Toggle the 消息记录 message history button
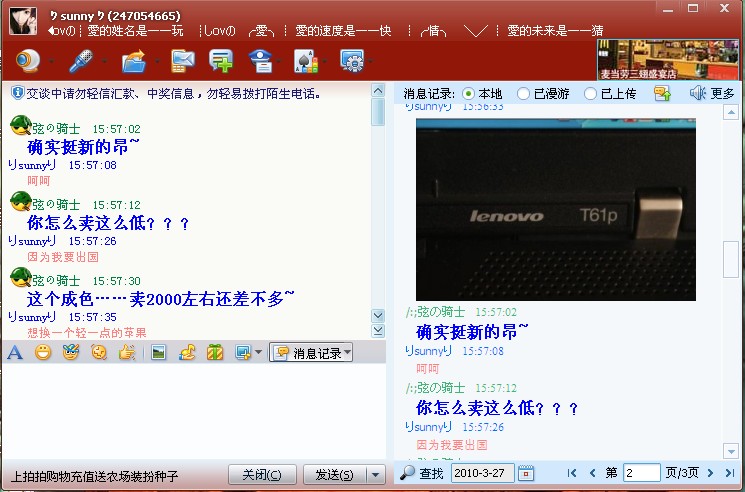Screen dimensions: 745x492 [x=311, y=353]
